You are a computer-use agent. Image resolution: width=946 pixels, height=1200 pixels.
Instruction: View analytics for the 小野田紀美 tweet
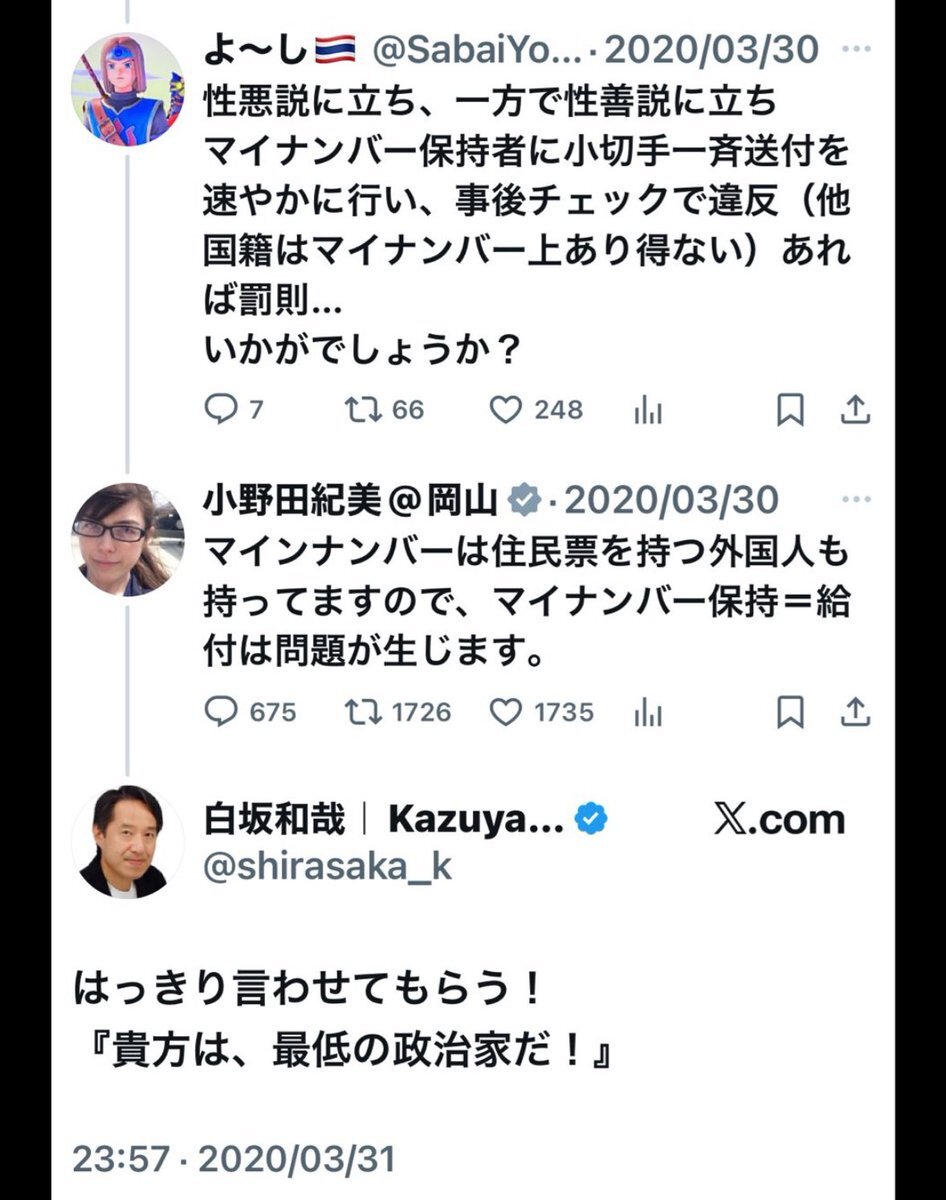pos(649,711)
